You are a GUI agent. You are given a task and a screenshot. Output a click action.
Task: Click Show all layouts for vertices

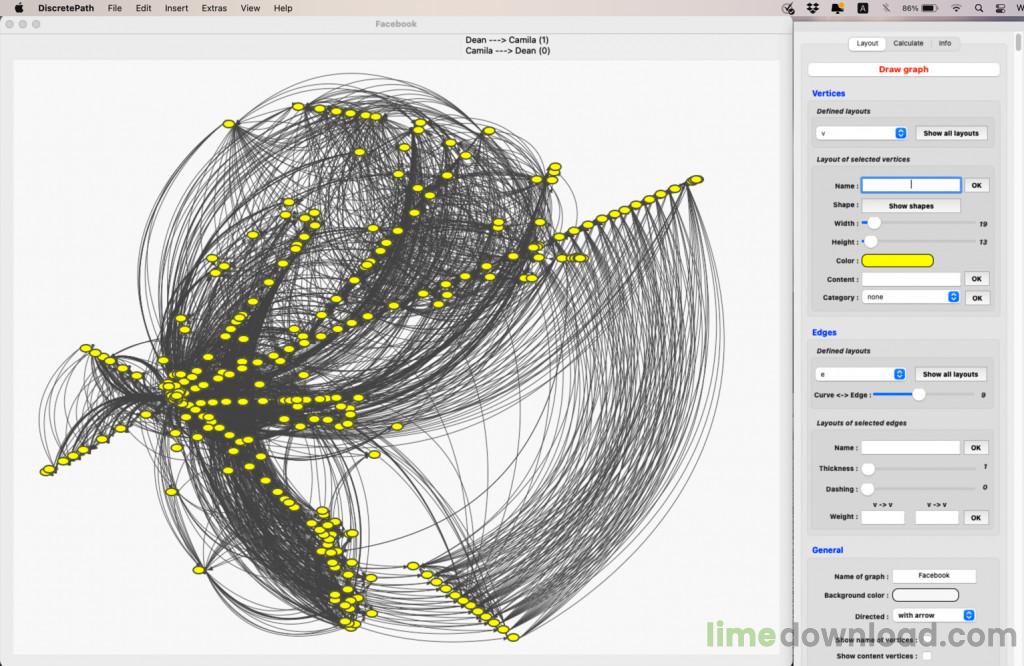pos(951,133)
